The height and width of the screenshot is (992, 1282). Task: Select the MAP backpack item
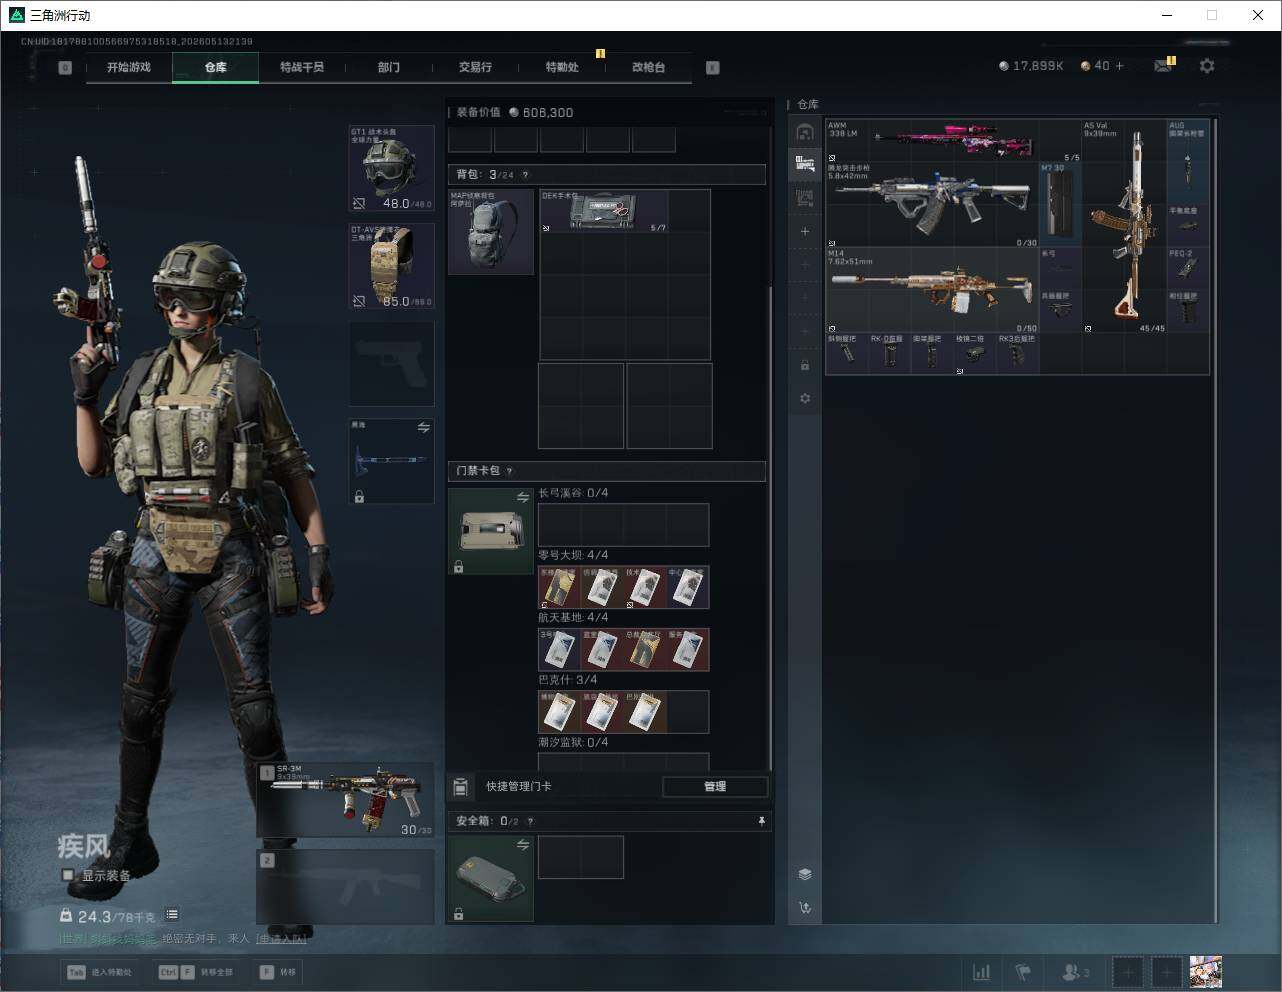point(491,232)
